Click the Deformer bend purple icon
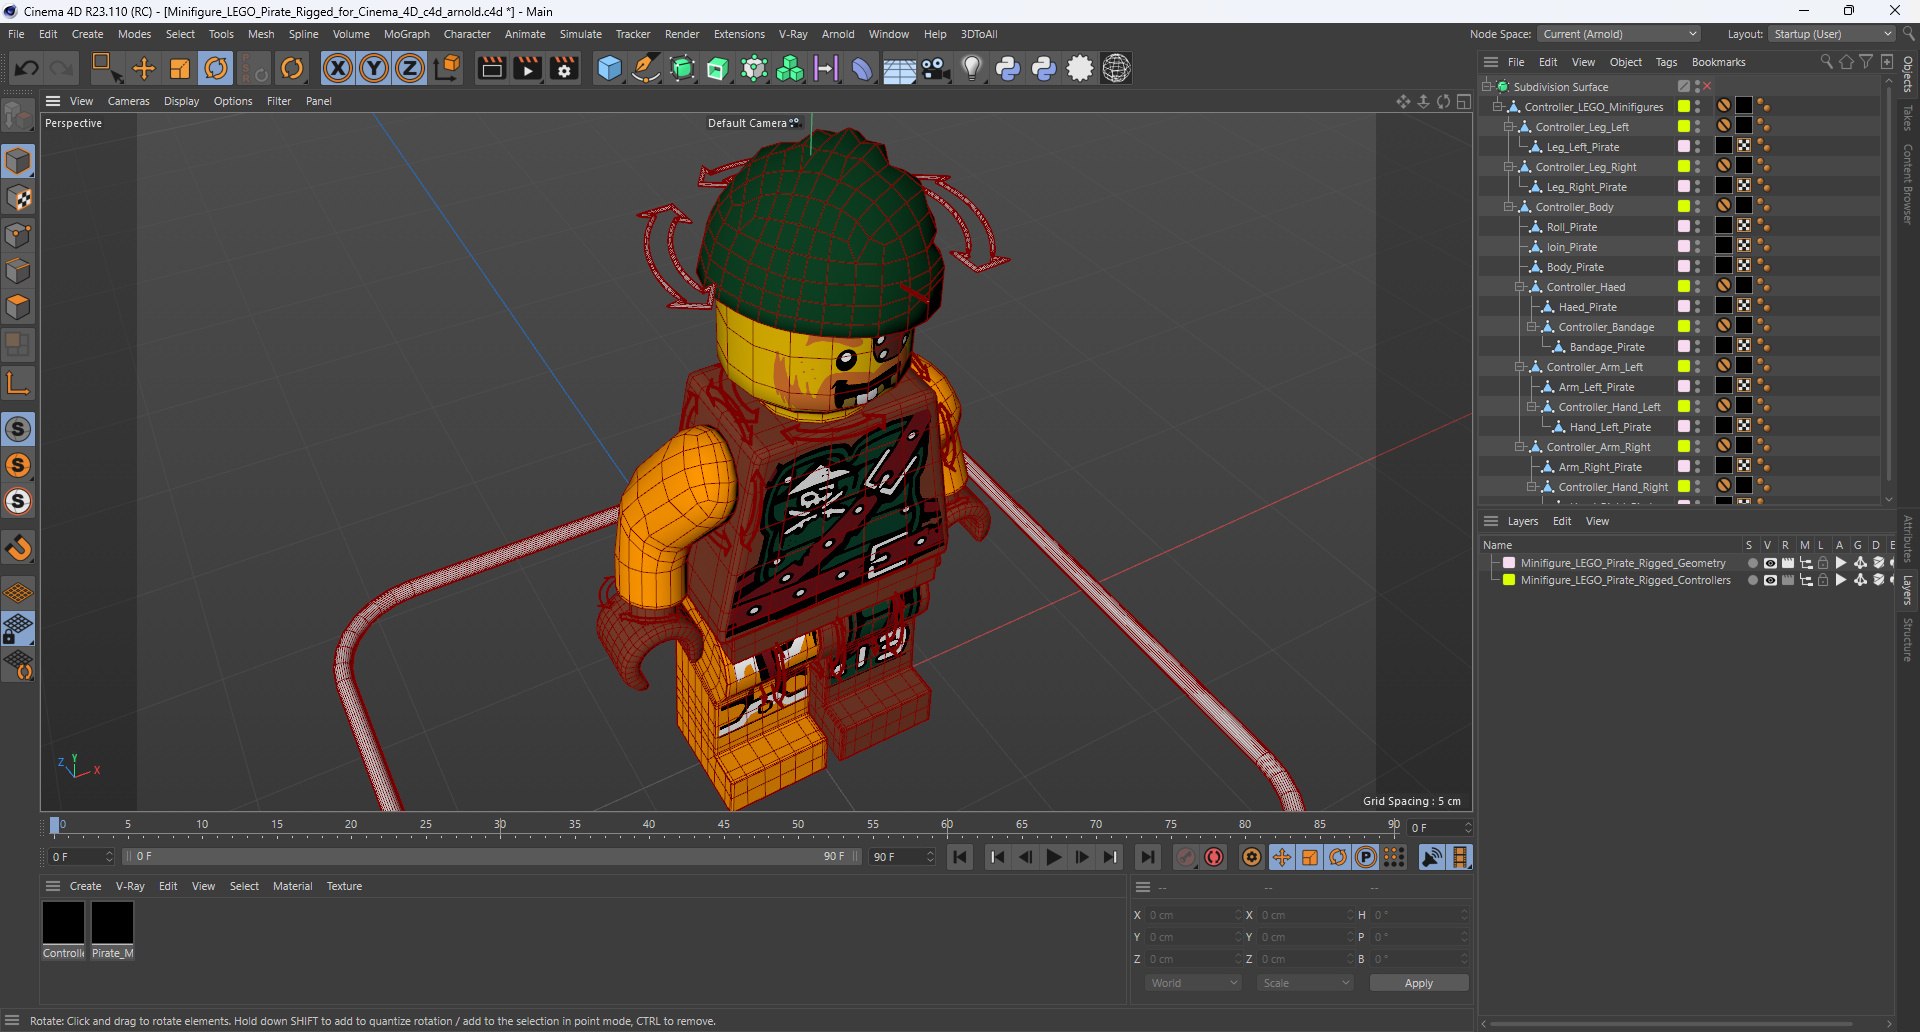The height and width of the screenshot is (1032, 1920). click(862, 69)
